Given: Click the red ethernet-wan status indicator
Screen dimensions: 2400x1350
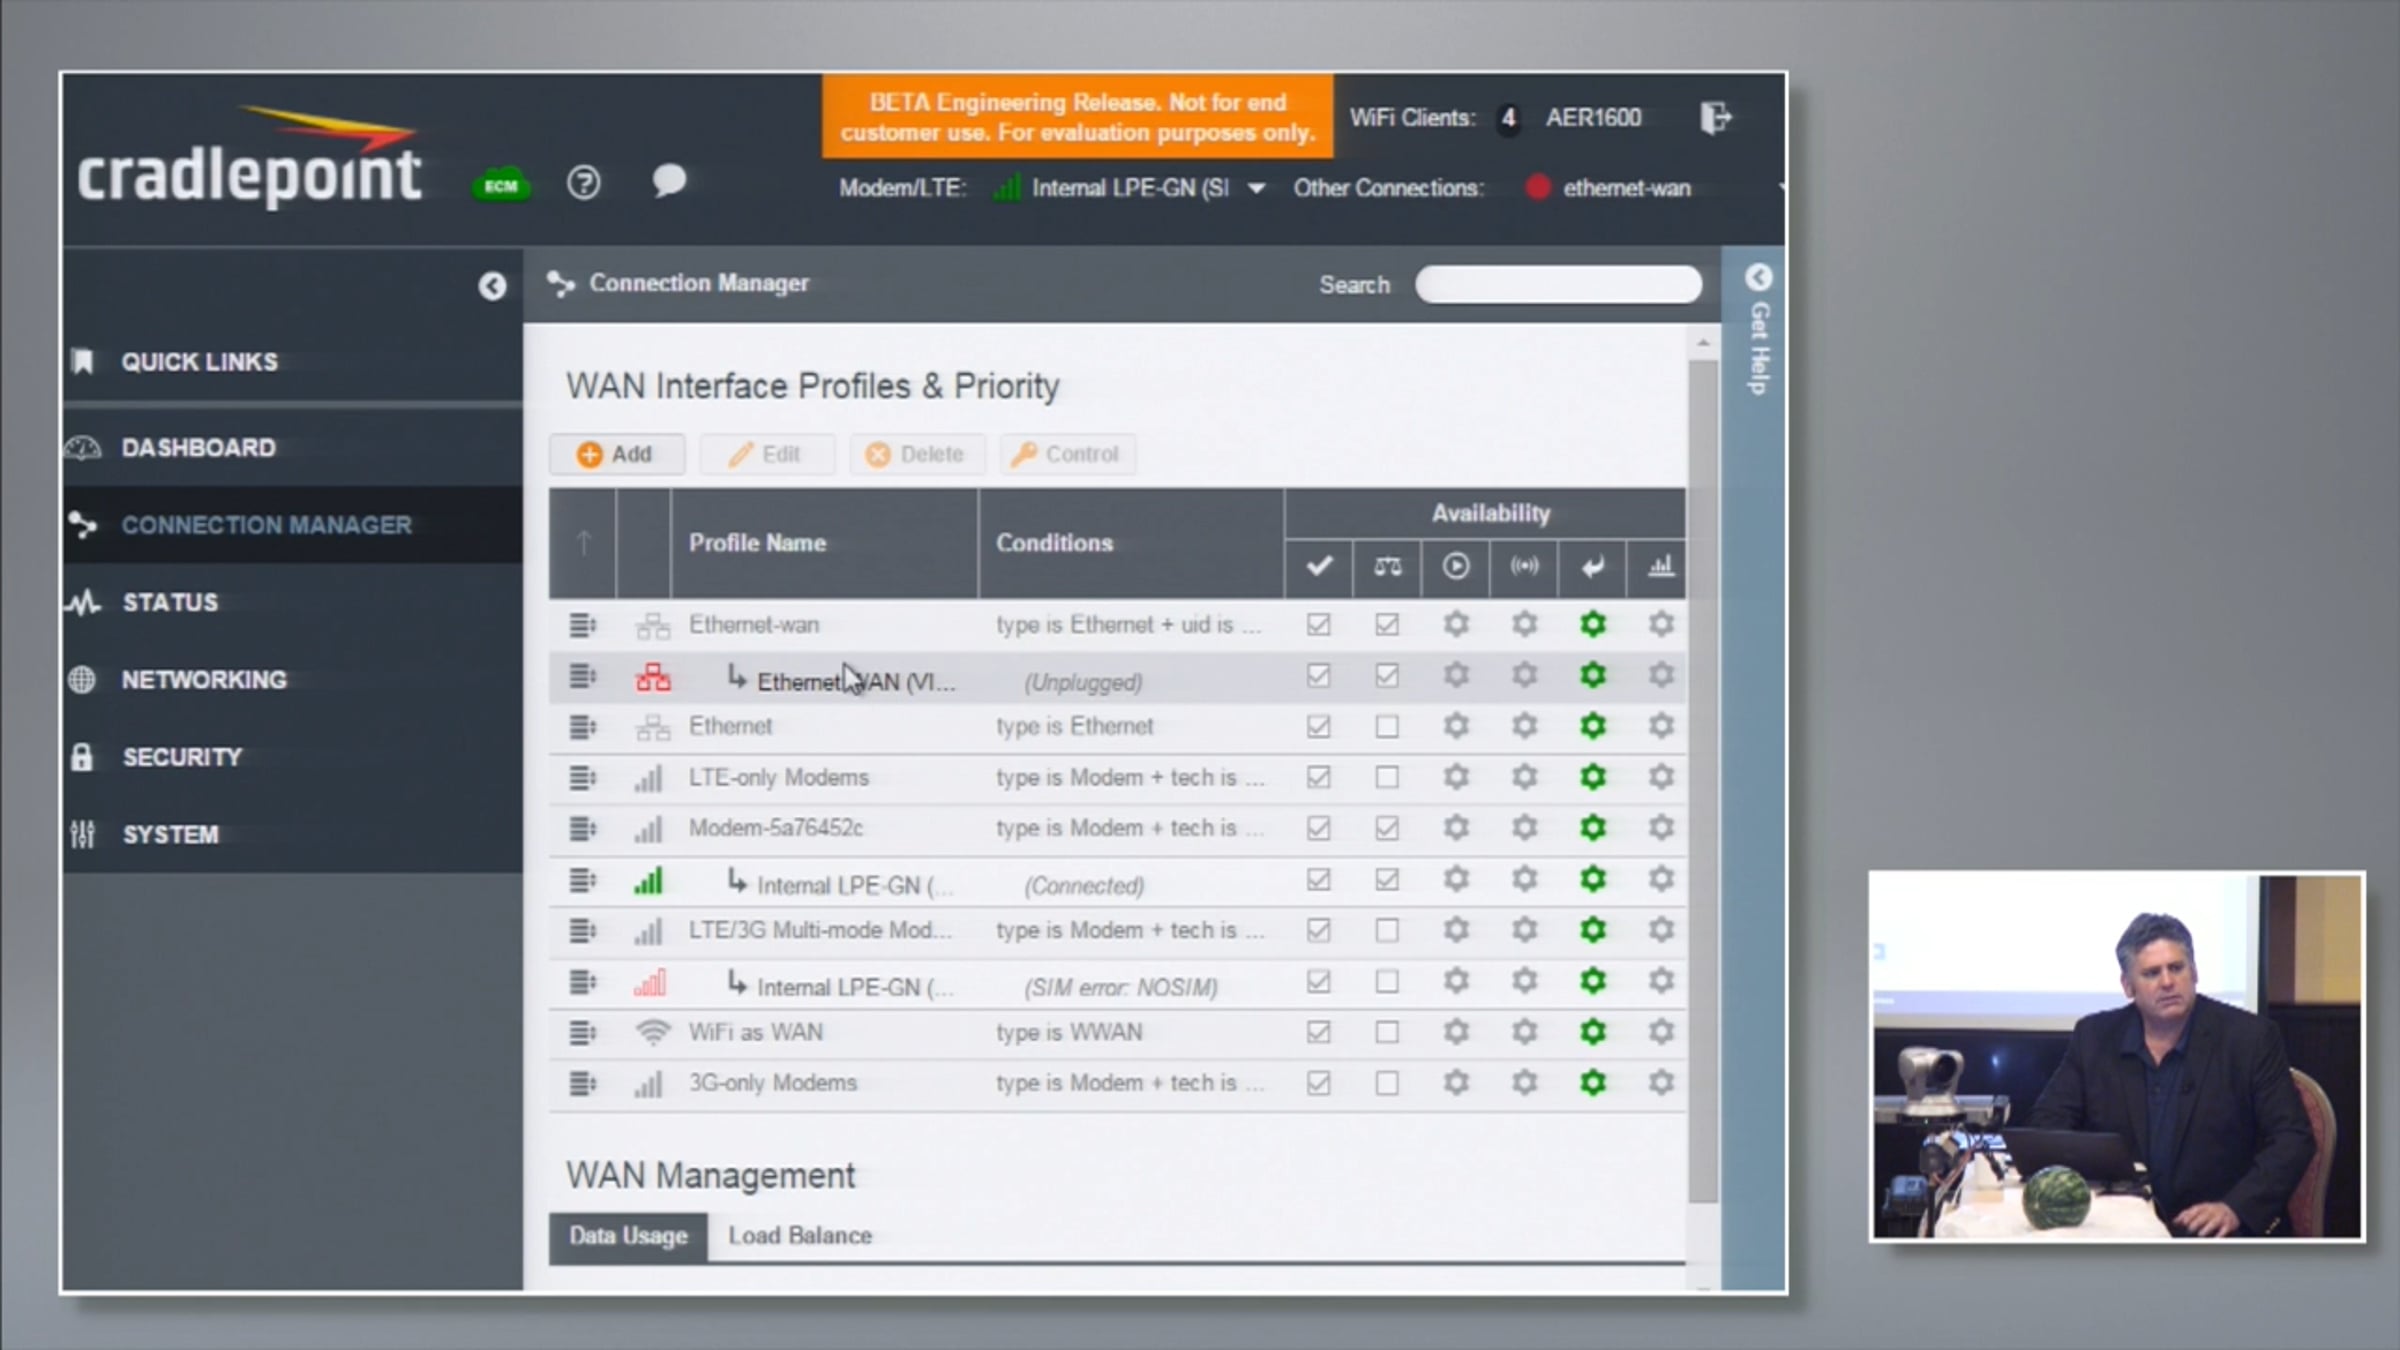Looking at the screenshot, I should pos(1538,188).
